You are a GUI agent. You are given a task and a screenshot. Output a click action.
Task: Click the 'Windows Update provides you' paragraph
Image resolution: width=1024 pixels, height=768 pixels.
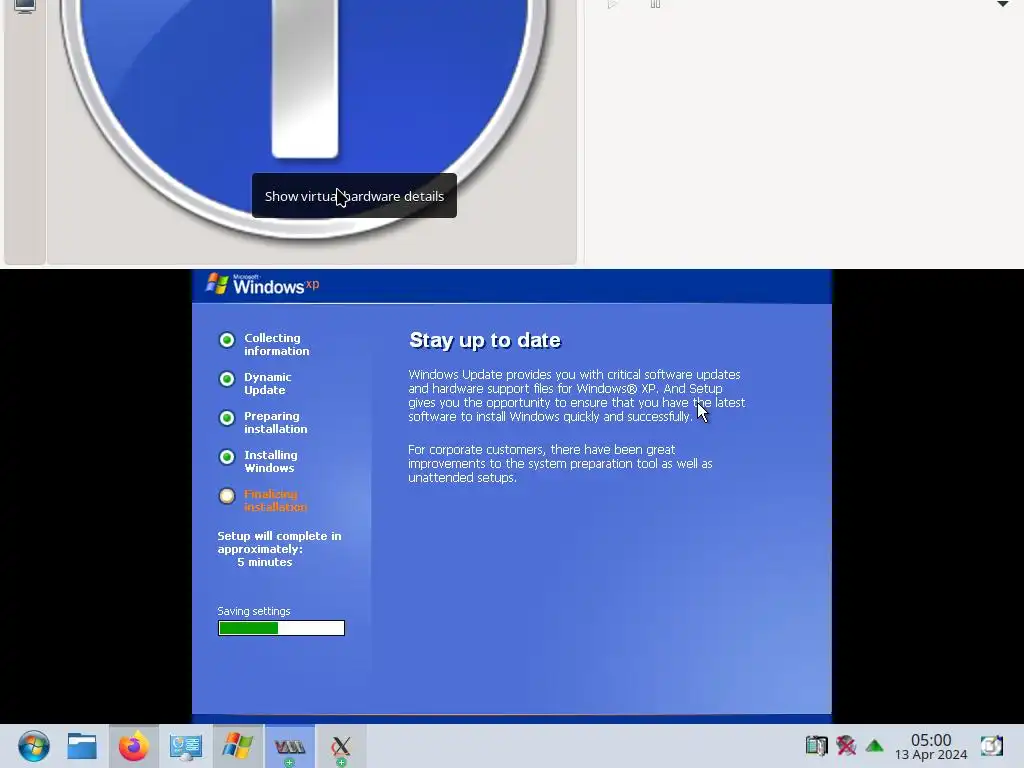click(577, 396)
